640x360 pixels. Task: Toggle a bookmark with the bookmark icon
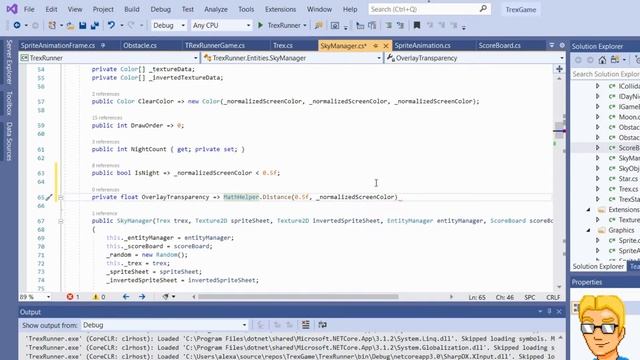coord(417,25)
